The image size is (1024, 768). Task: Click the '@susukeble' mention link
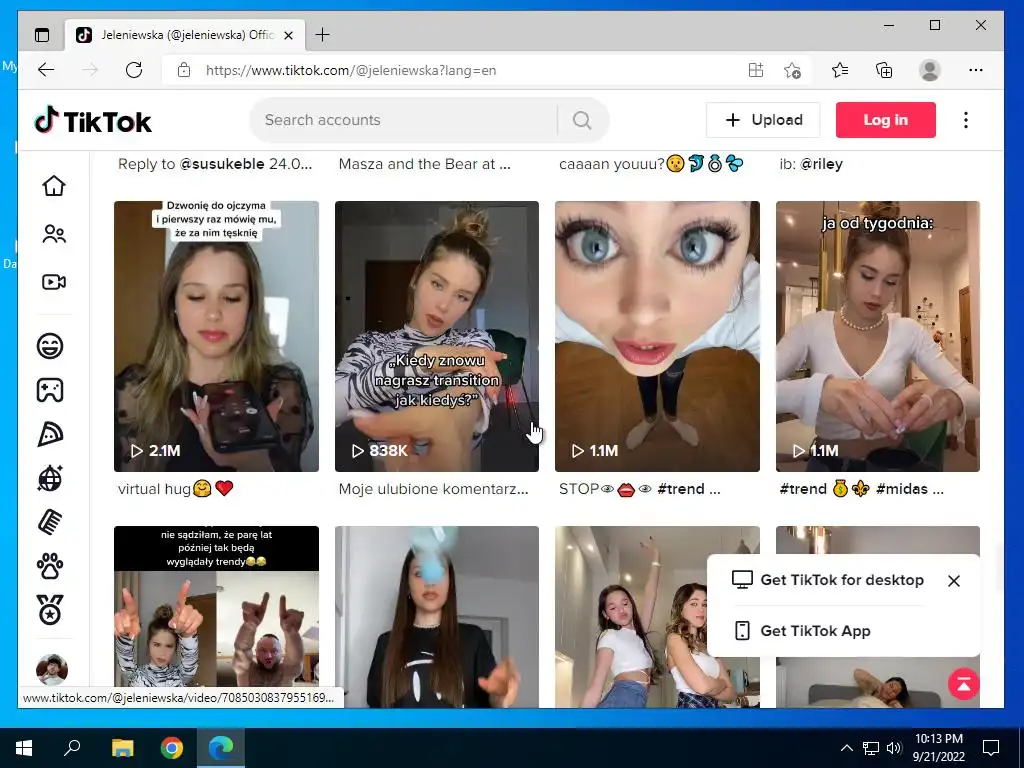pyautogui.click(x=222, y=164)
